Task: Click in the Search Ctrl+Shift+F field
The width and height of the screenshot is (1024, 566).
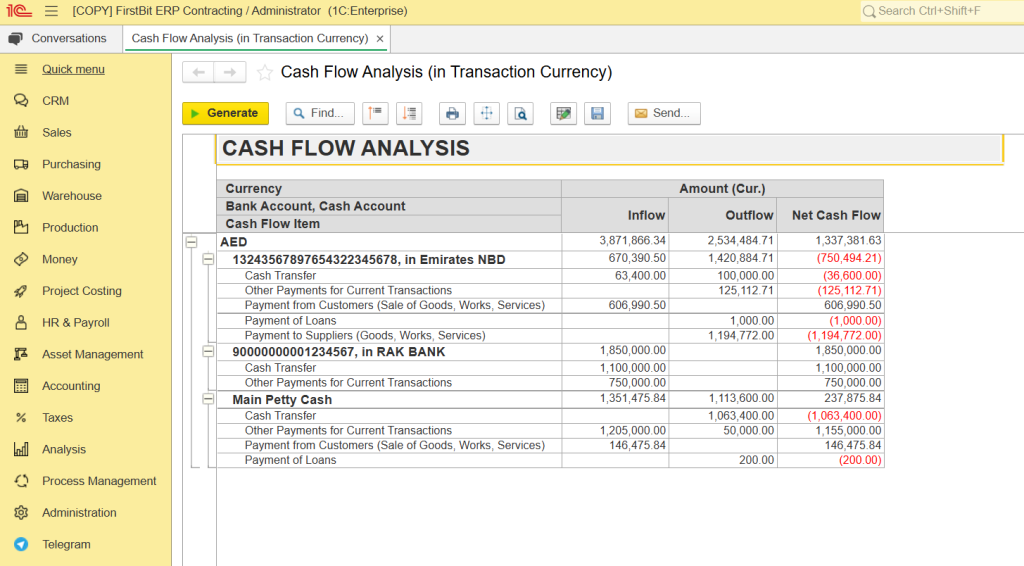Action: coord(942,11)
